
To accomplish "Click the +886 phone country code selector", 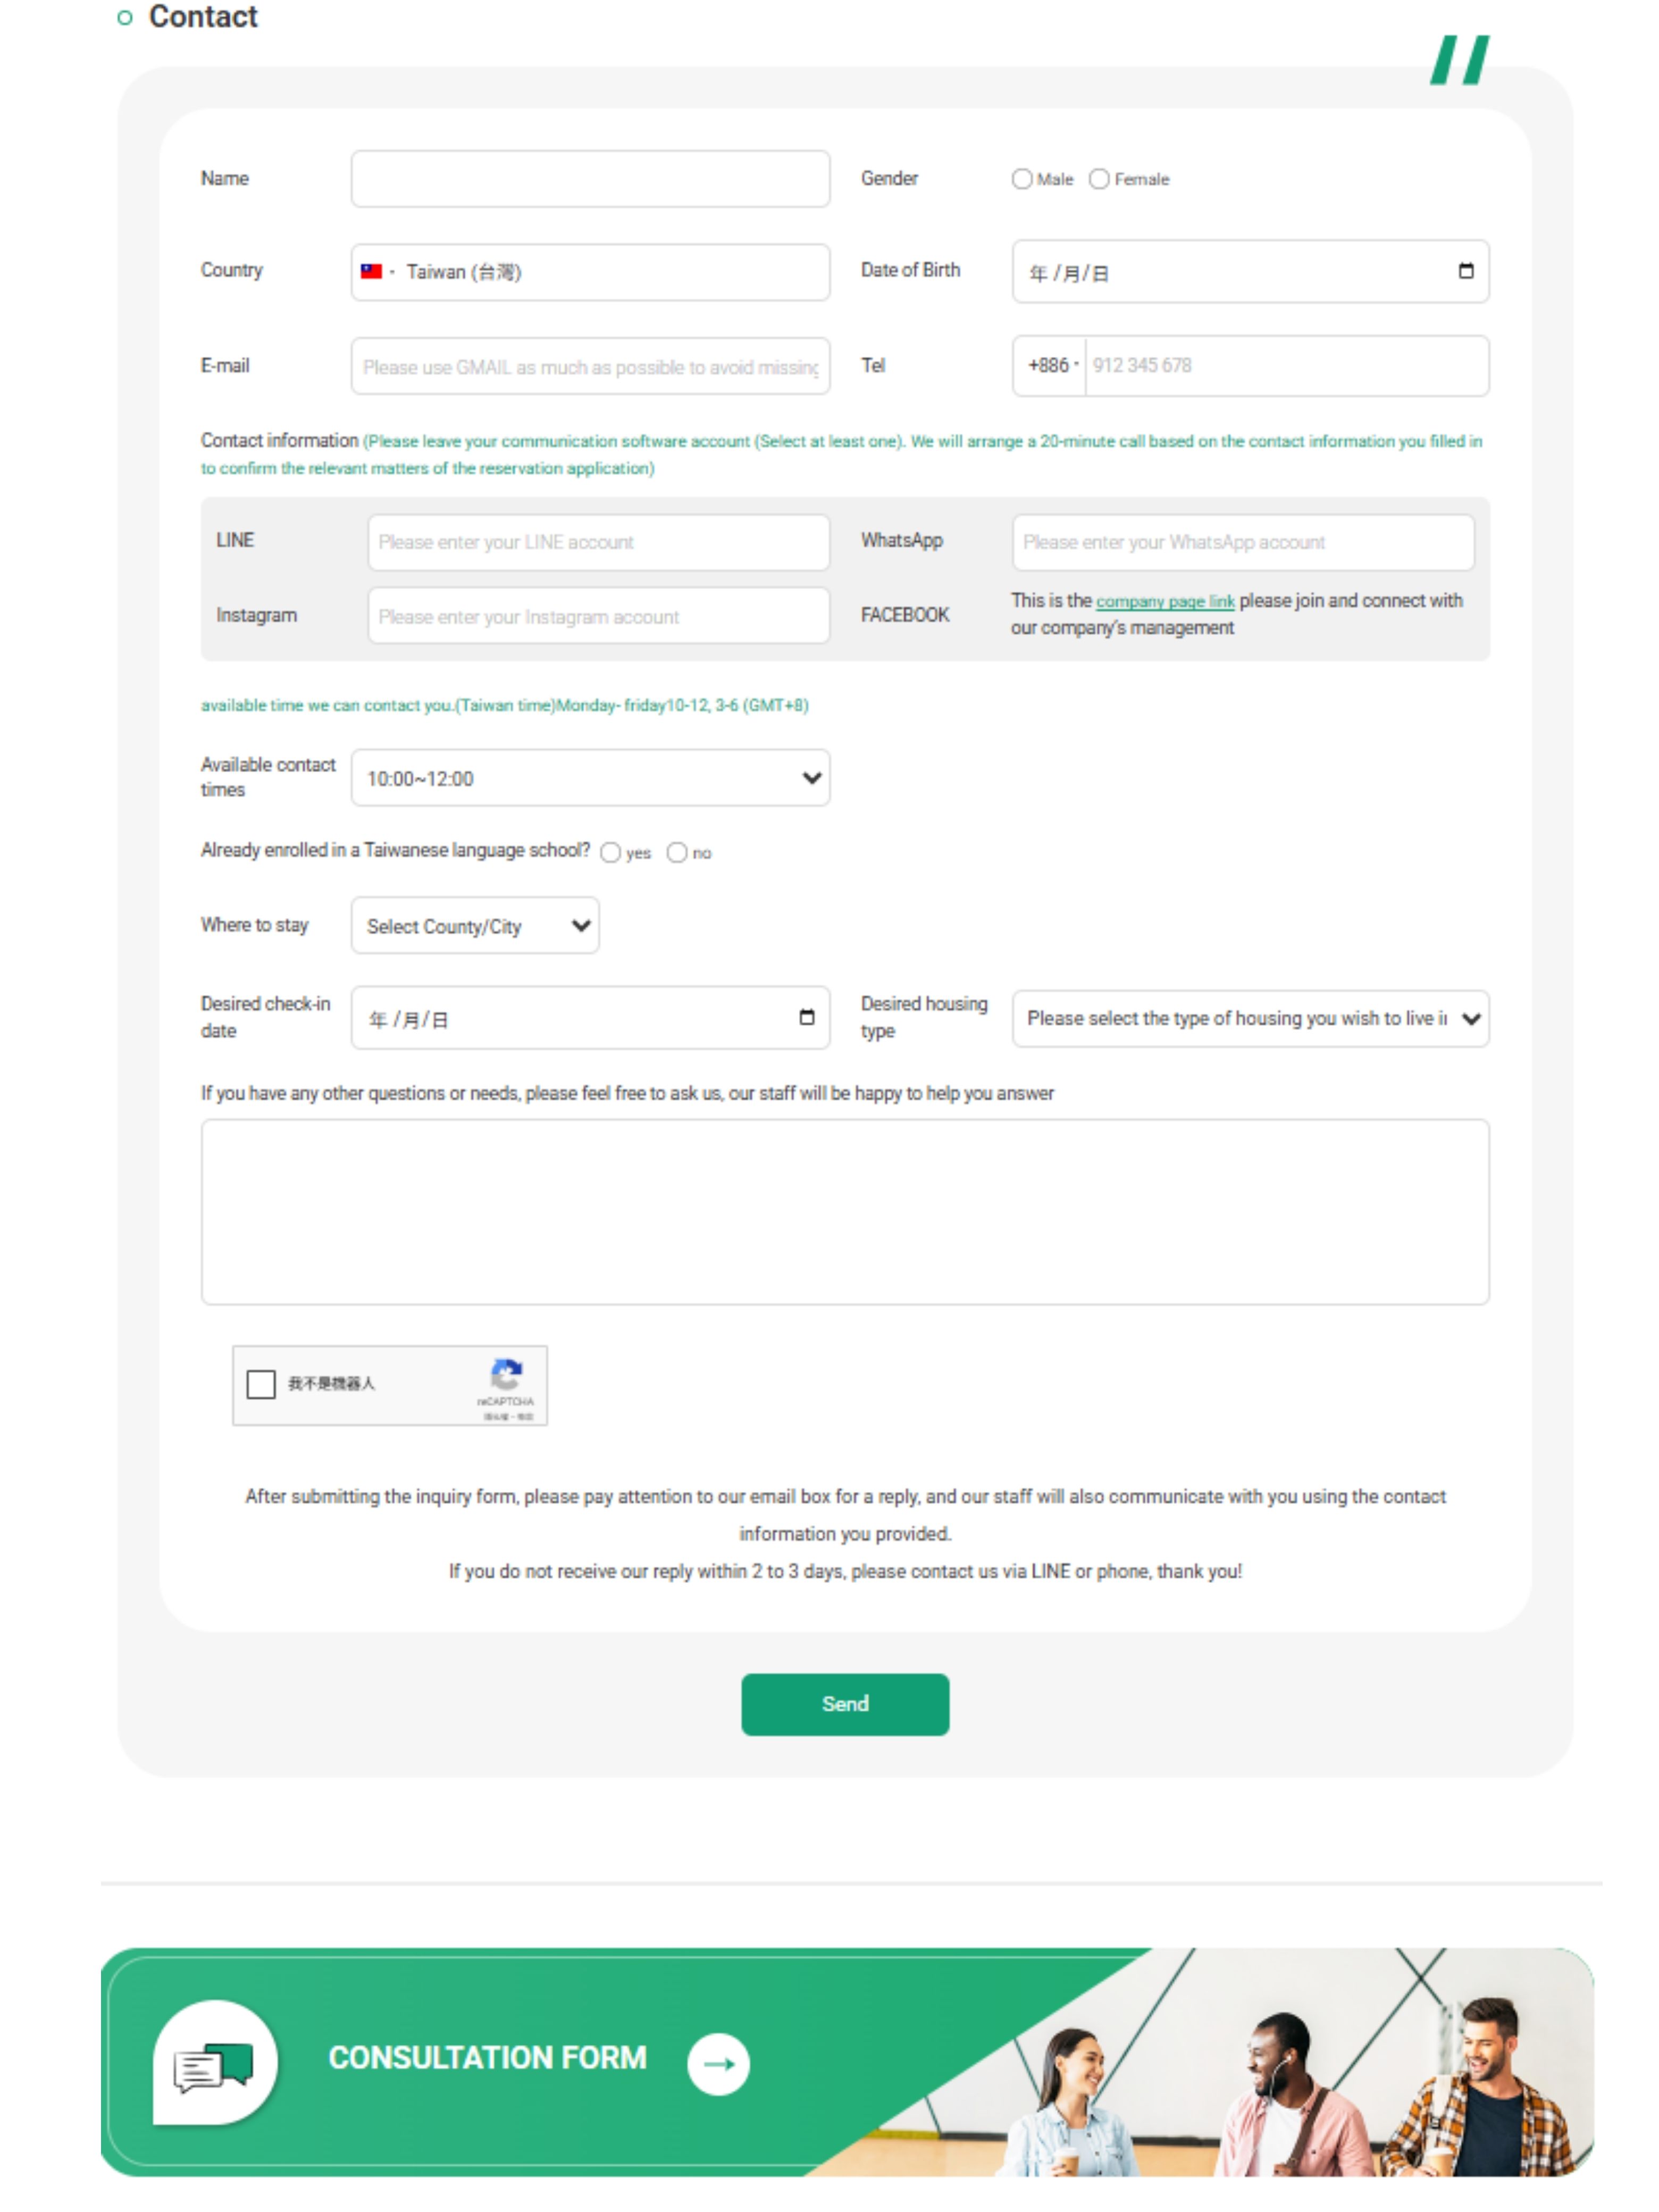I will pos(1051,366).
